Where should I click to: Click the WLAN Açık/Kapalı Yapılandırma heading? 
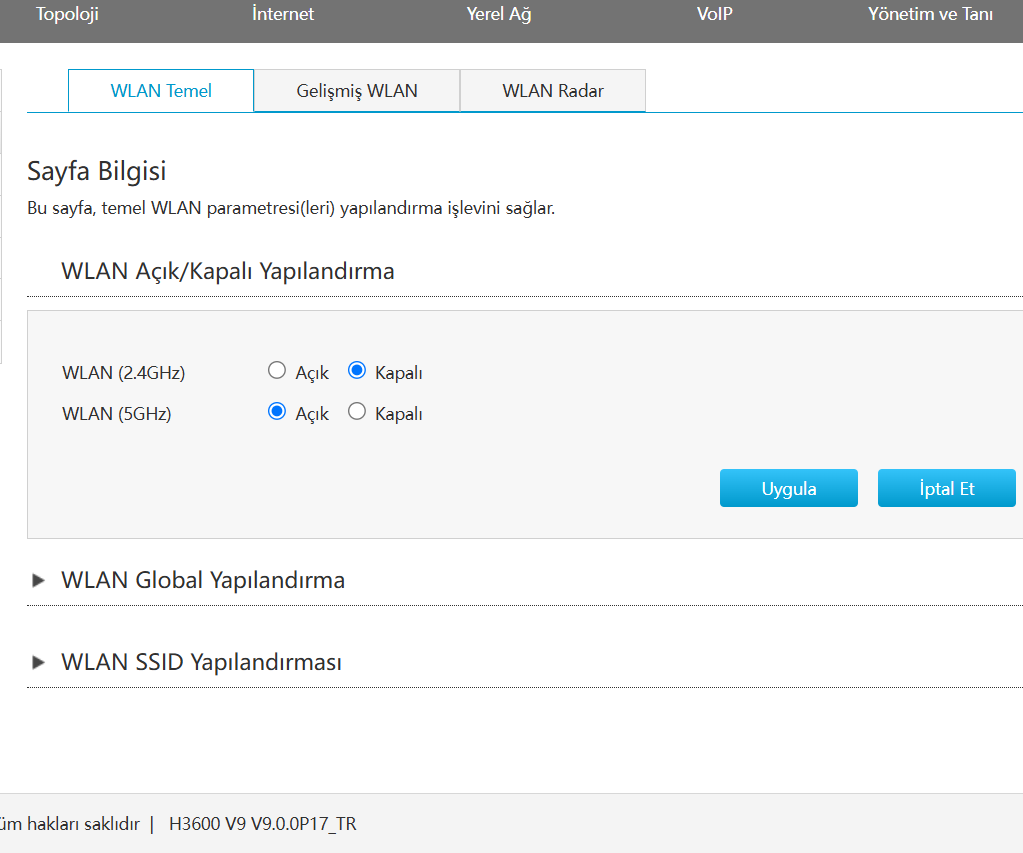(227, 271)
